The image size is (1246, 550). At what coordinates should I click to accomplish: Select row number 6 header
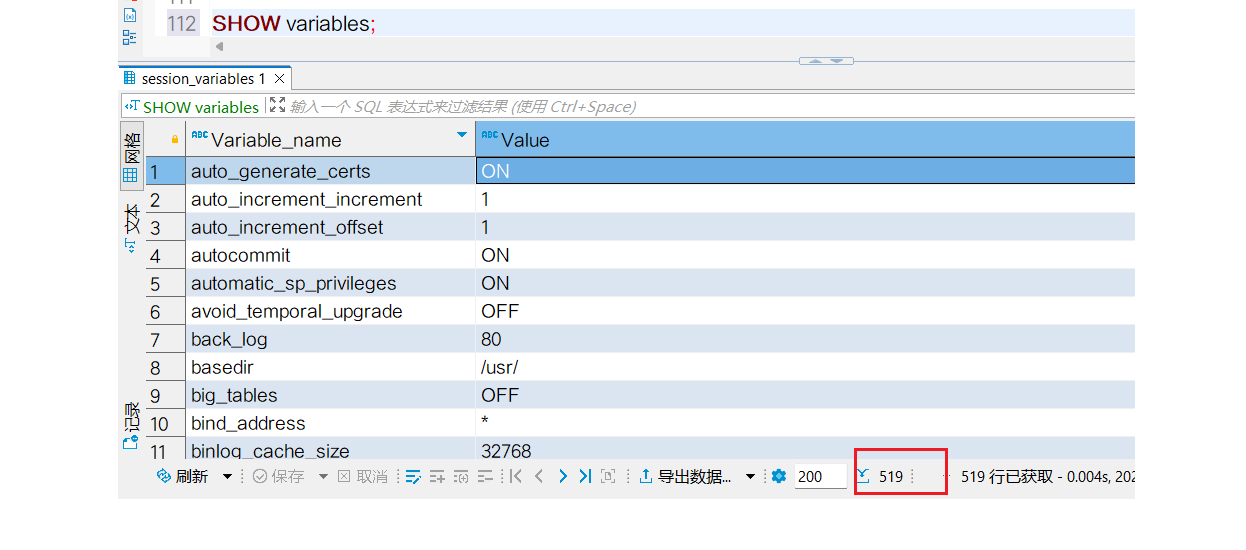coord(165,311)
